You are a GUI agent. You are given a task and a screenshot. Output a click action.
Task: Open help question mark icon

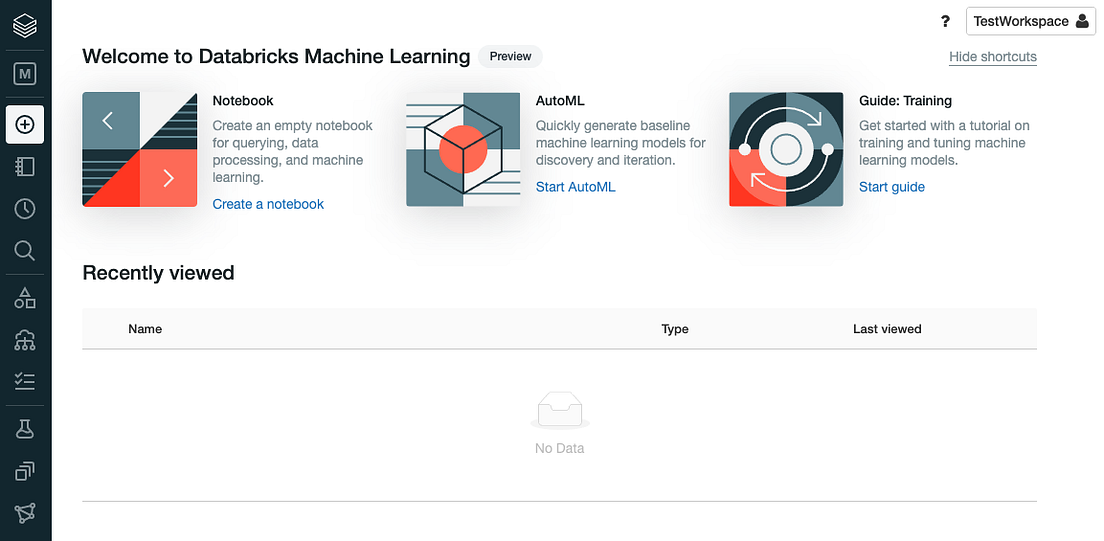tap(946, 22)
